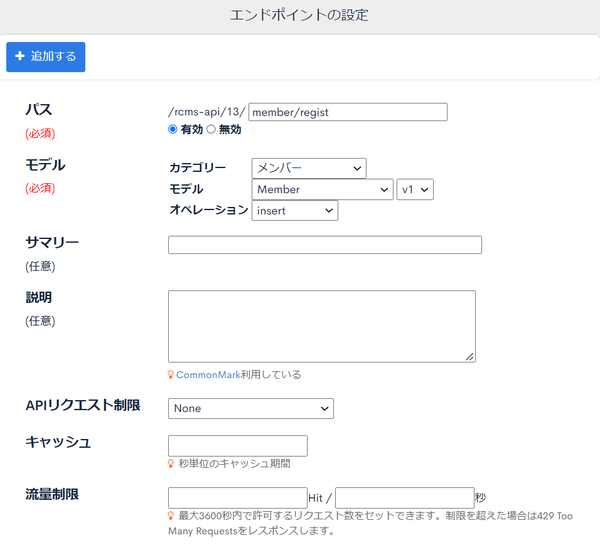The width and height of the screenshot is (600, 550).
Task: Click the 説明 textarea
Action: click(322, 326)
